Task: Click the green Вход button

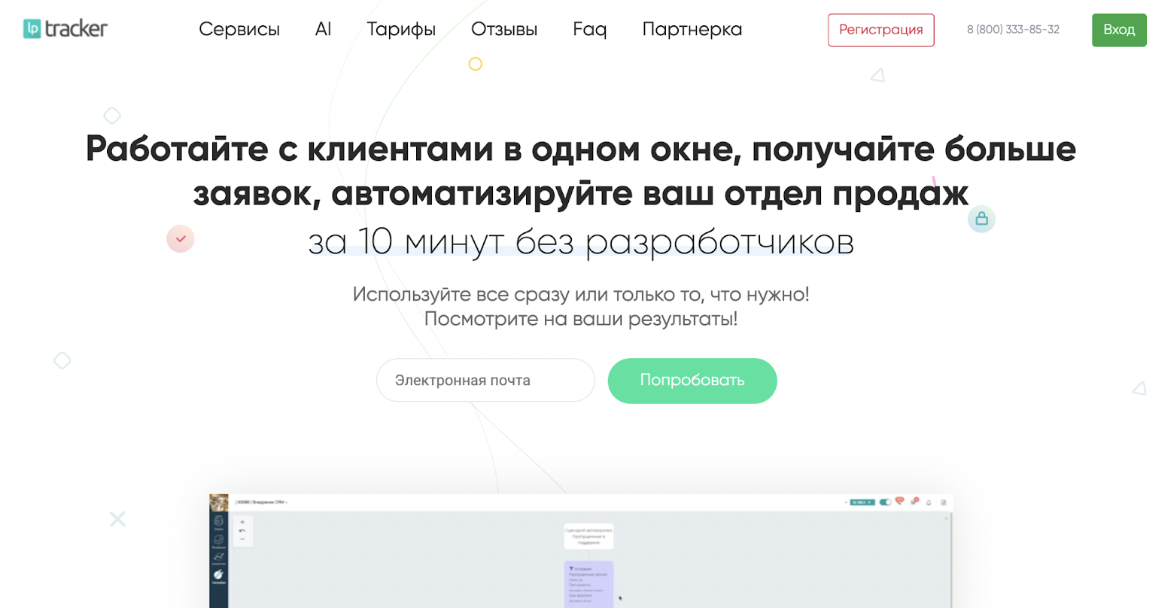Action: [x=1119, y=30]
